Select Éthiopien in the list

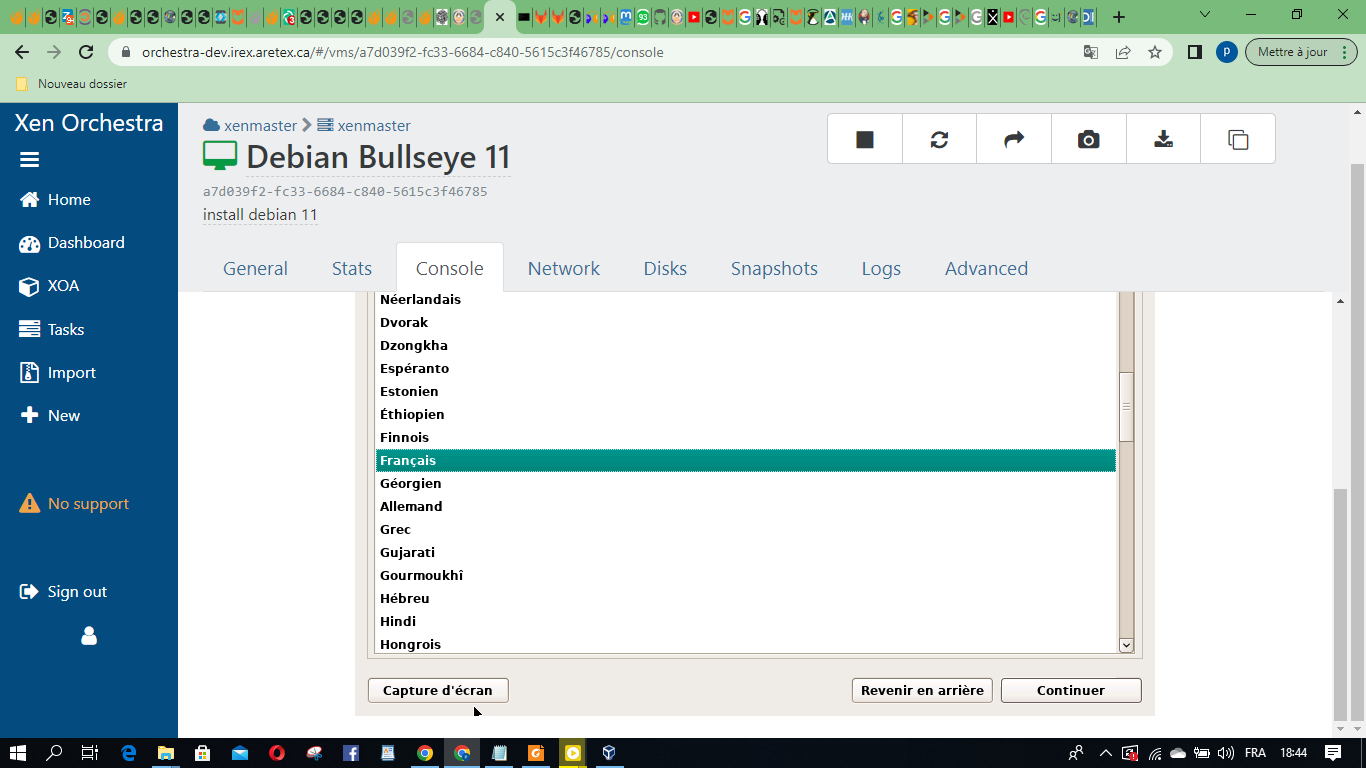pos(746,414)
